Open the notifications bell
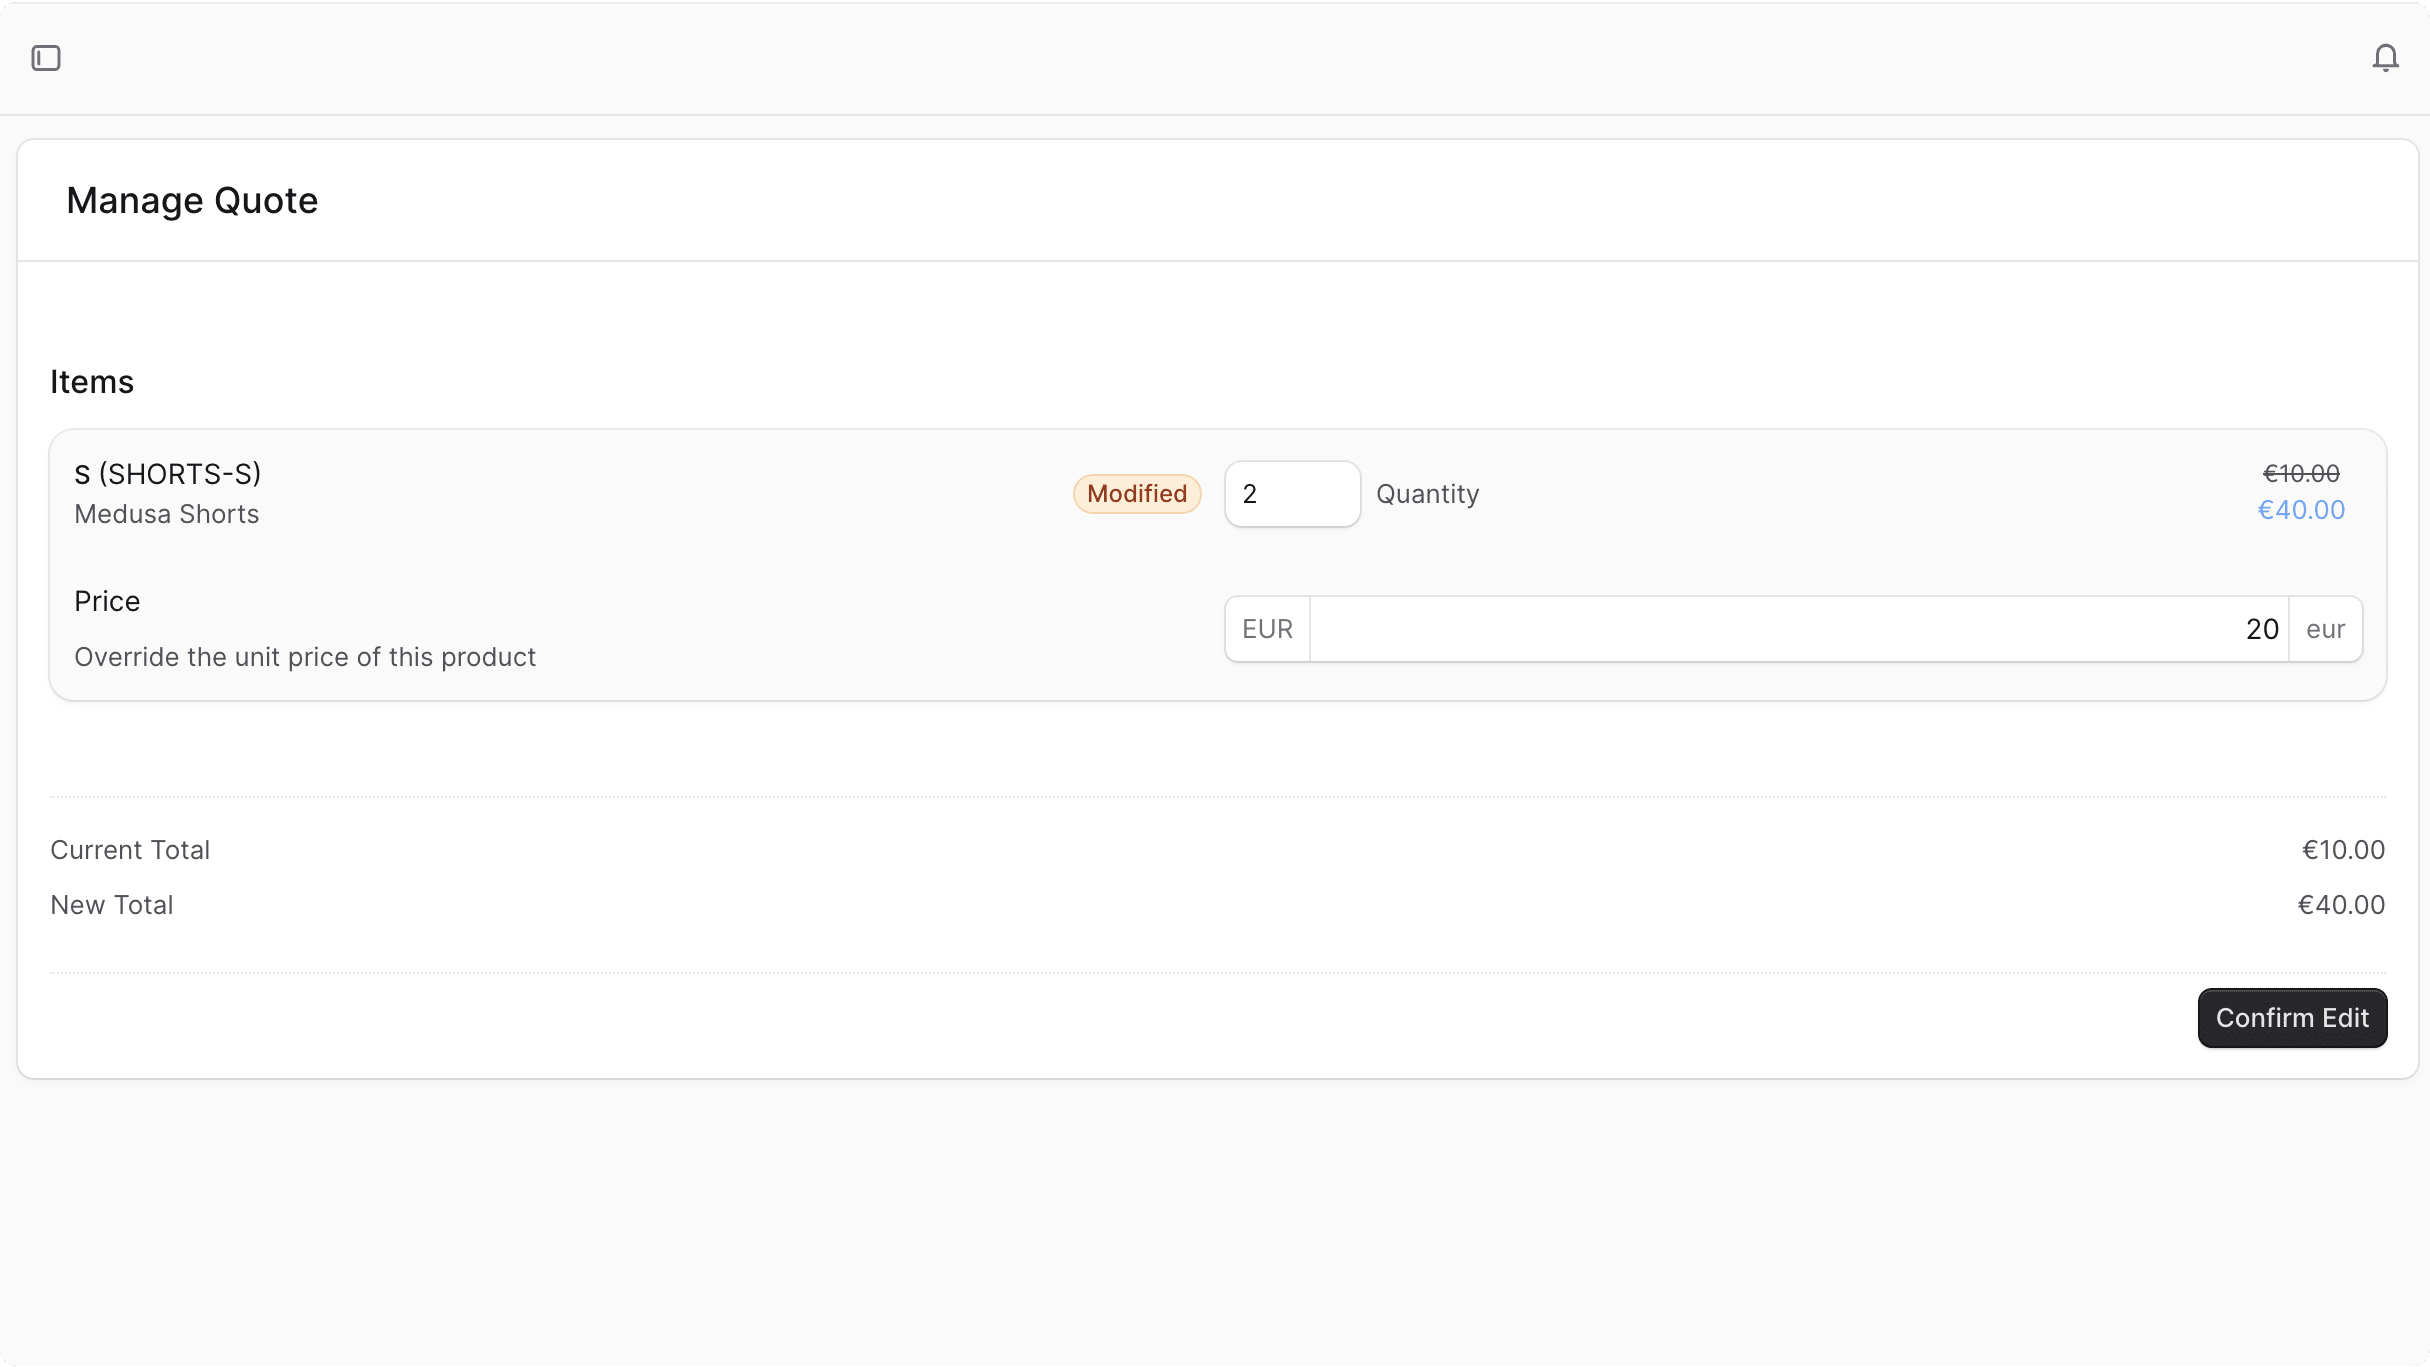 coord(2385,57)
